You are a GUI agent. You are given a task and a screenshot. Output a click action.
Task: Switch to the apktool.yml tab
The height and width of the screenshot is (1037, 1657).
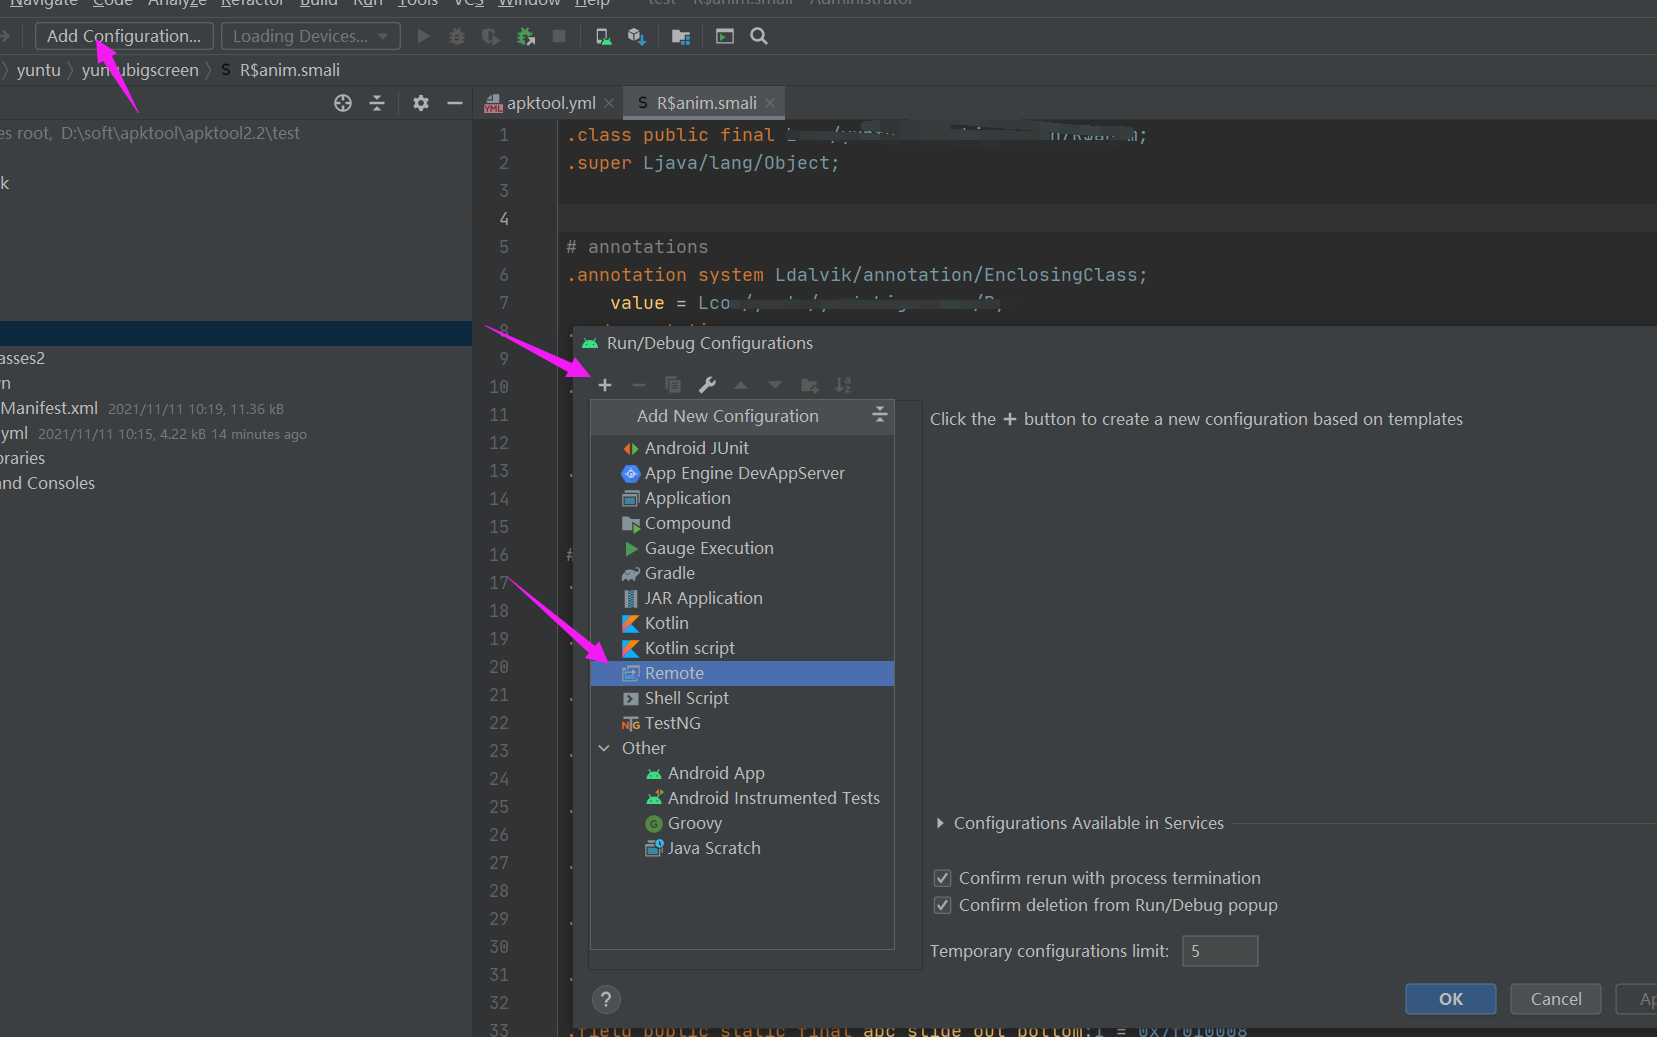point(548,102)
